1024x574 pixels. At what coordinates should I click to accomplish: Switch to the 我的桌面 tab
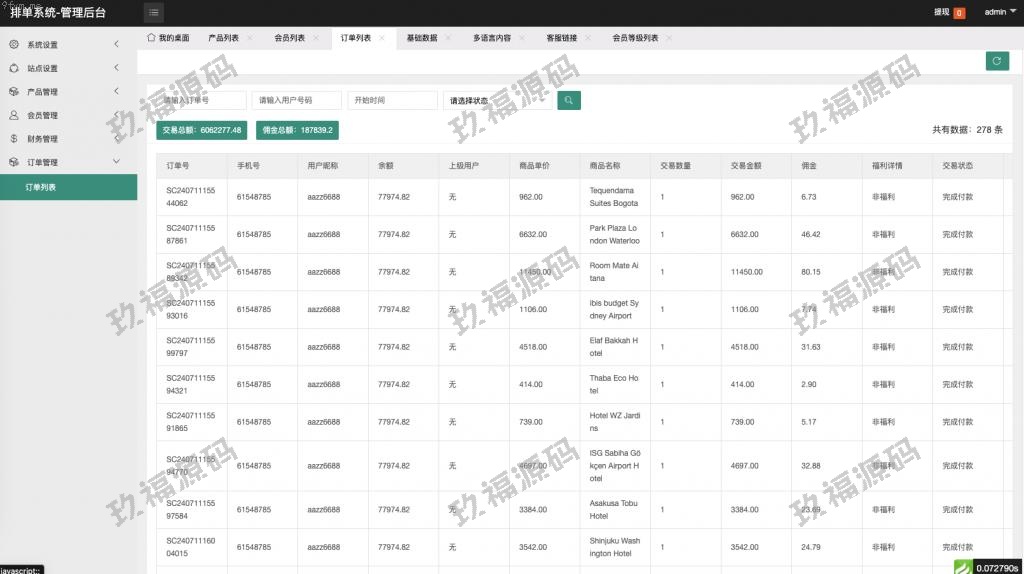(x=168, y=38)
